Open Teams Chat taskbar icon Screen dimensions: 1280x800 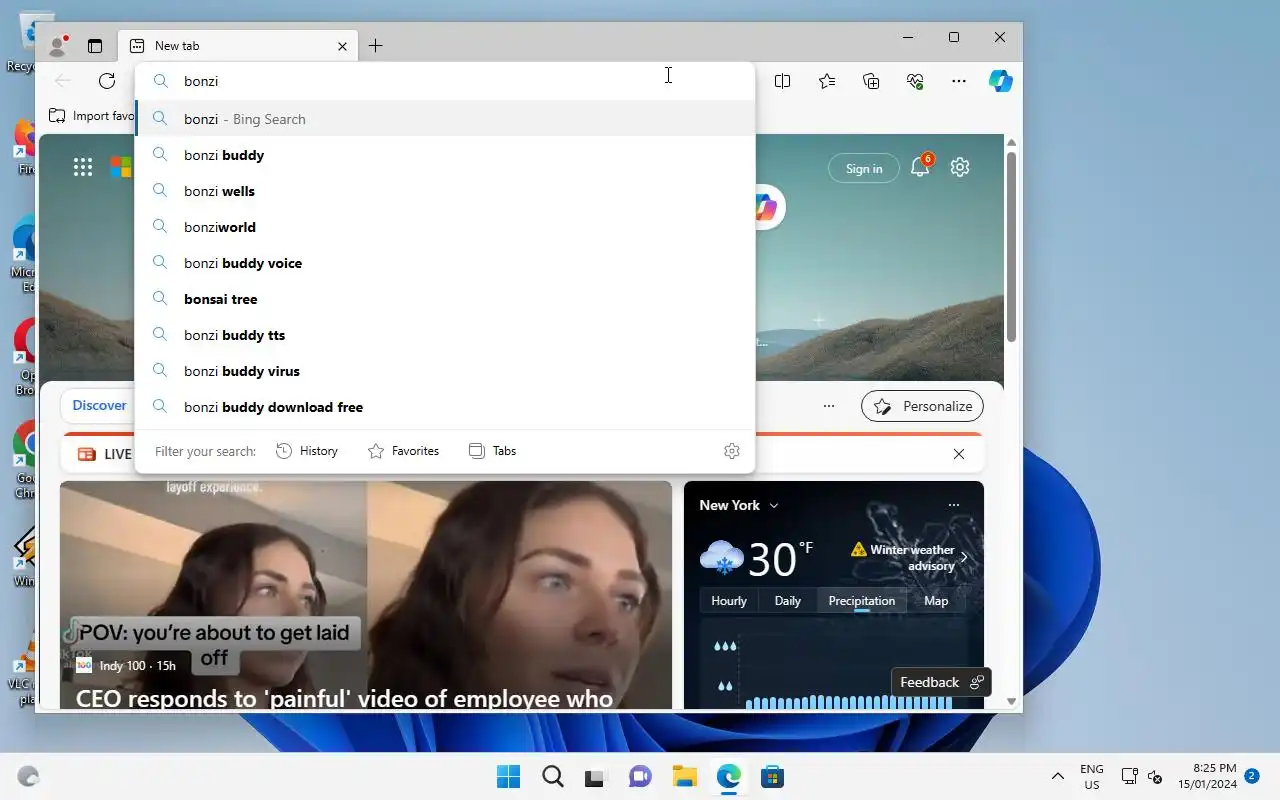click(x=640, y=777)
